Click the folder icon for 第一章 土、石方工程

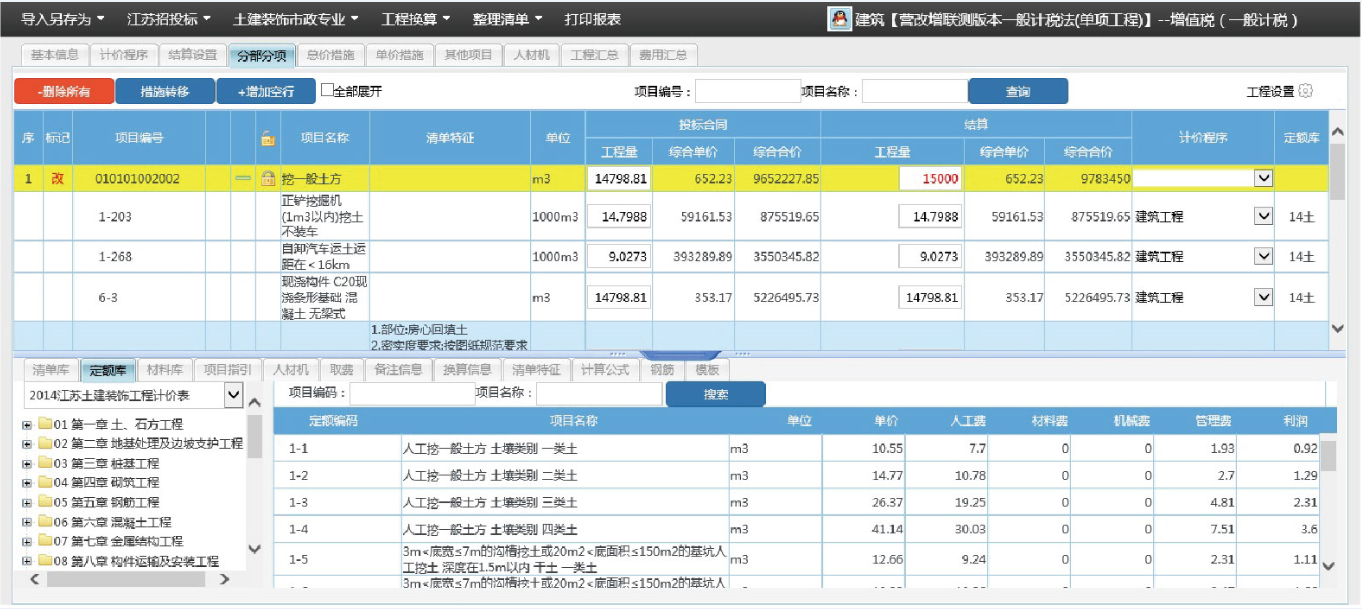click(x=45, y=424)
